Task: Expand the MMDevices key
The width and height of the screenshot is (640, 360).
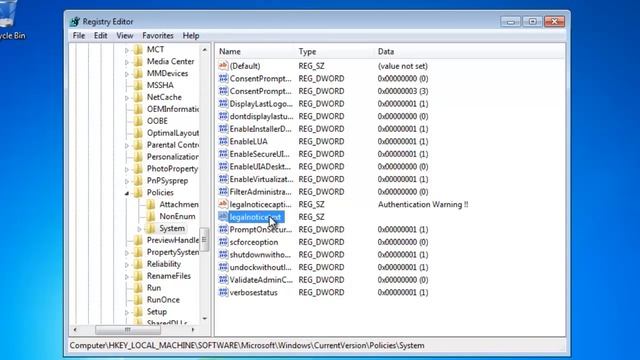Action: click(127, 74)
